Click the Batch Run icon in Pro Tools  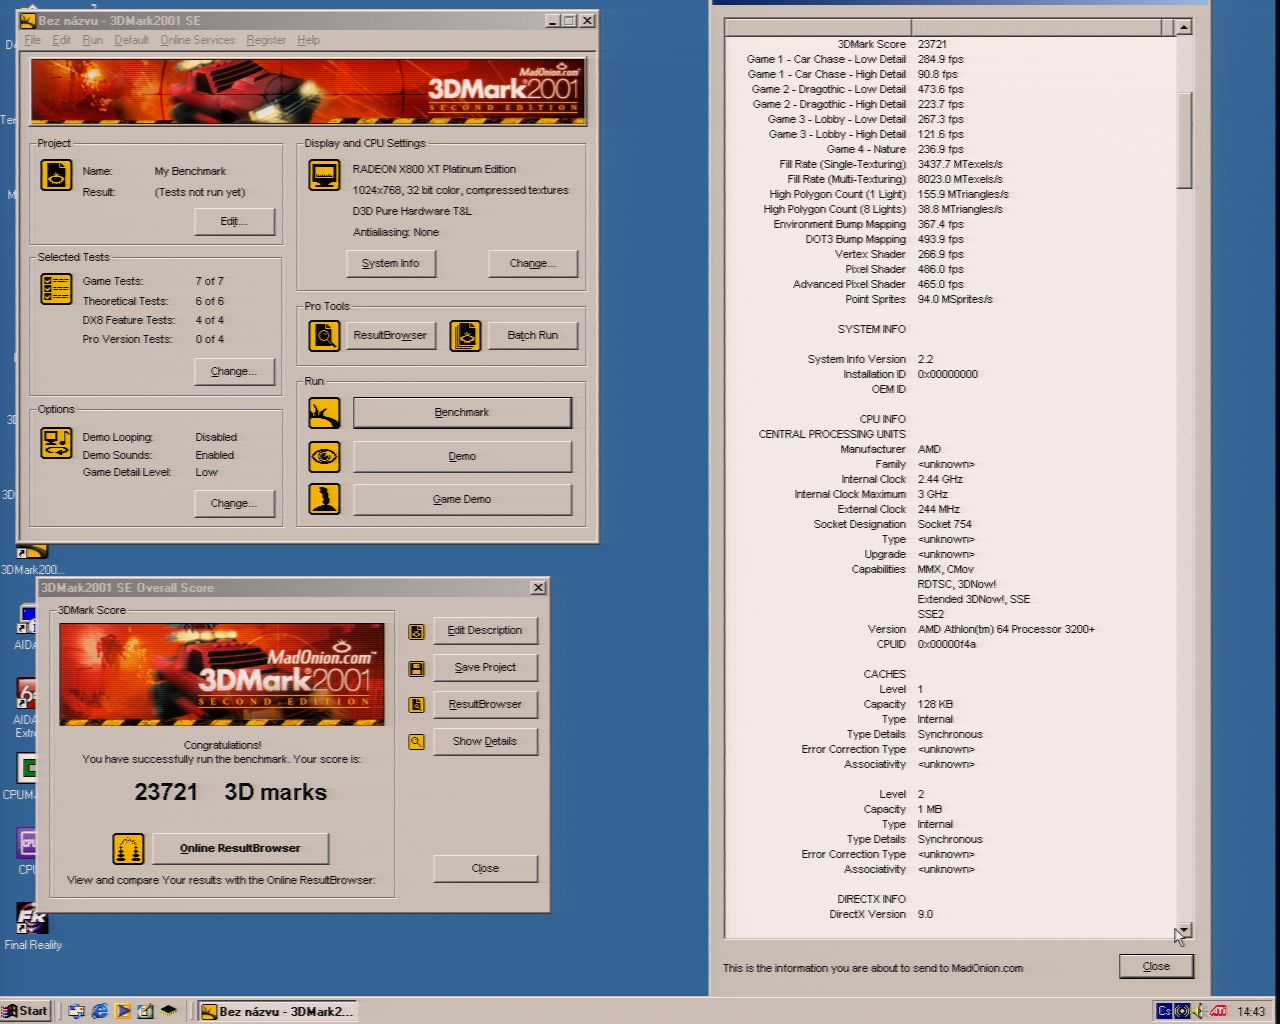click(465, 336)
